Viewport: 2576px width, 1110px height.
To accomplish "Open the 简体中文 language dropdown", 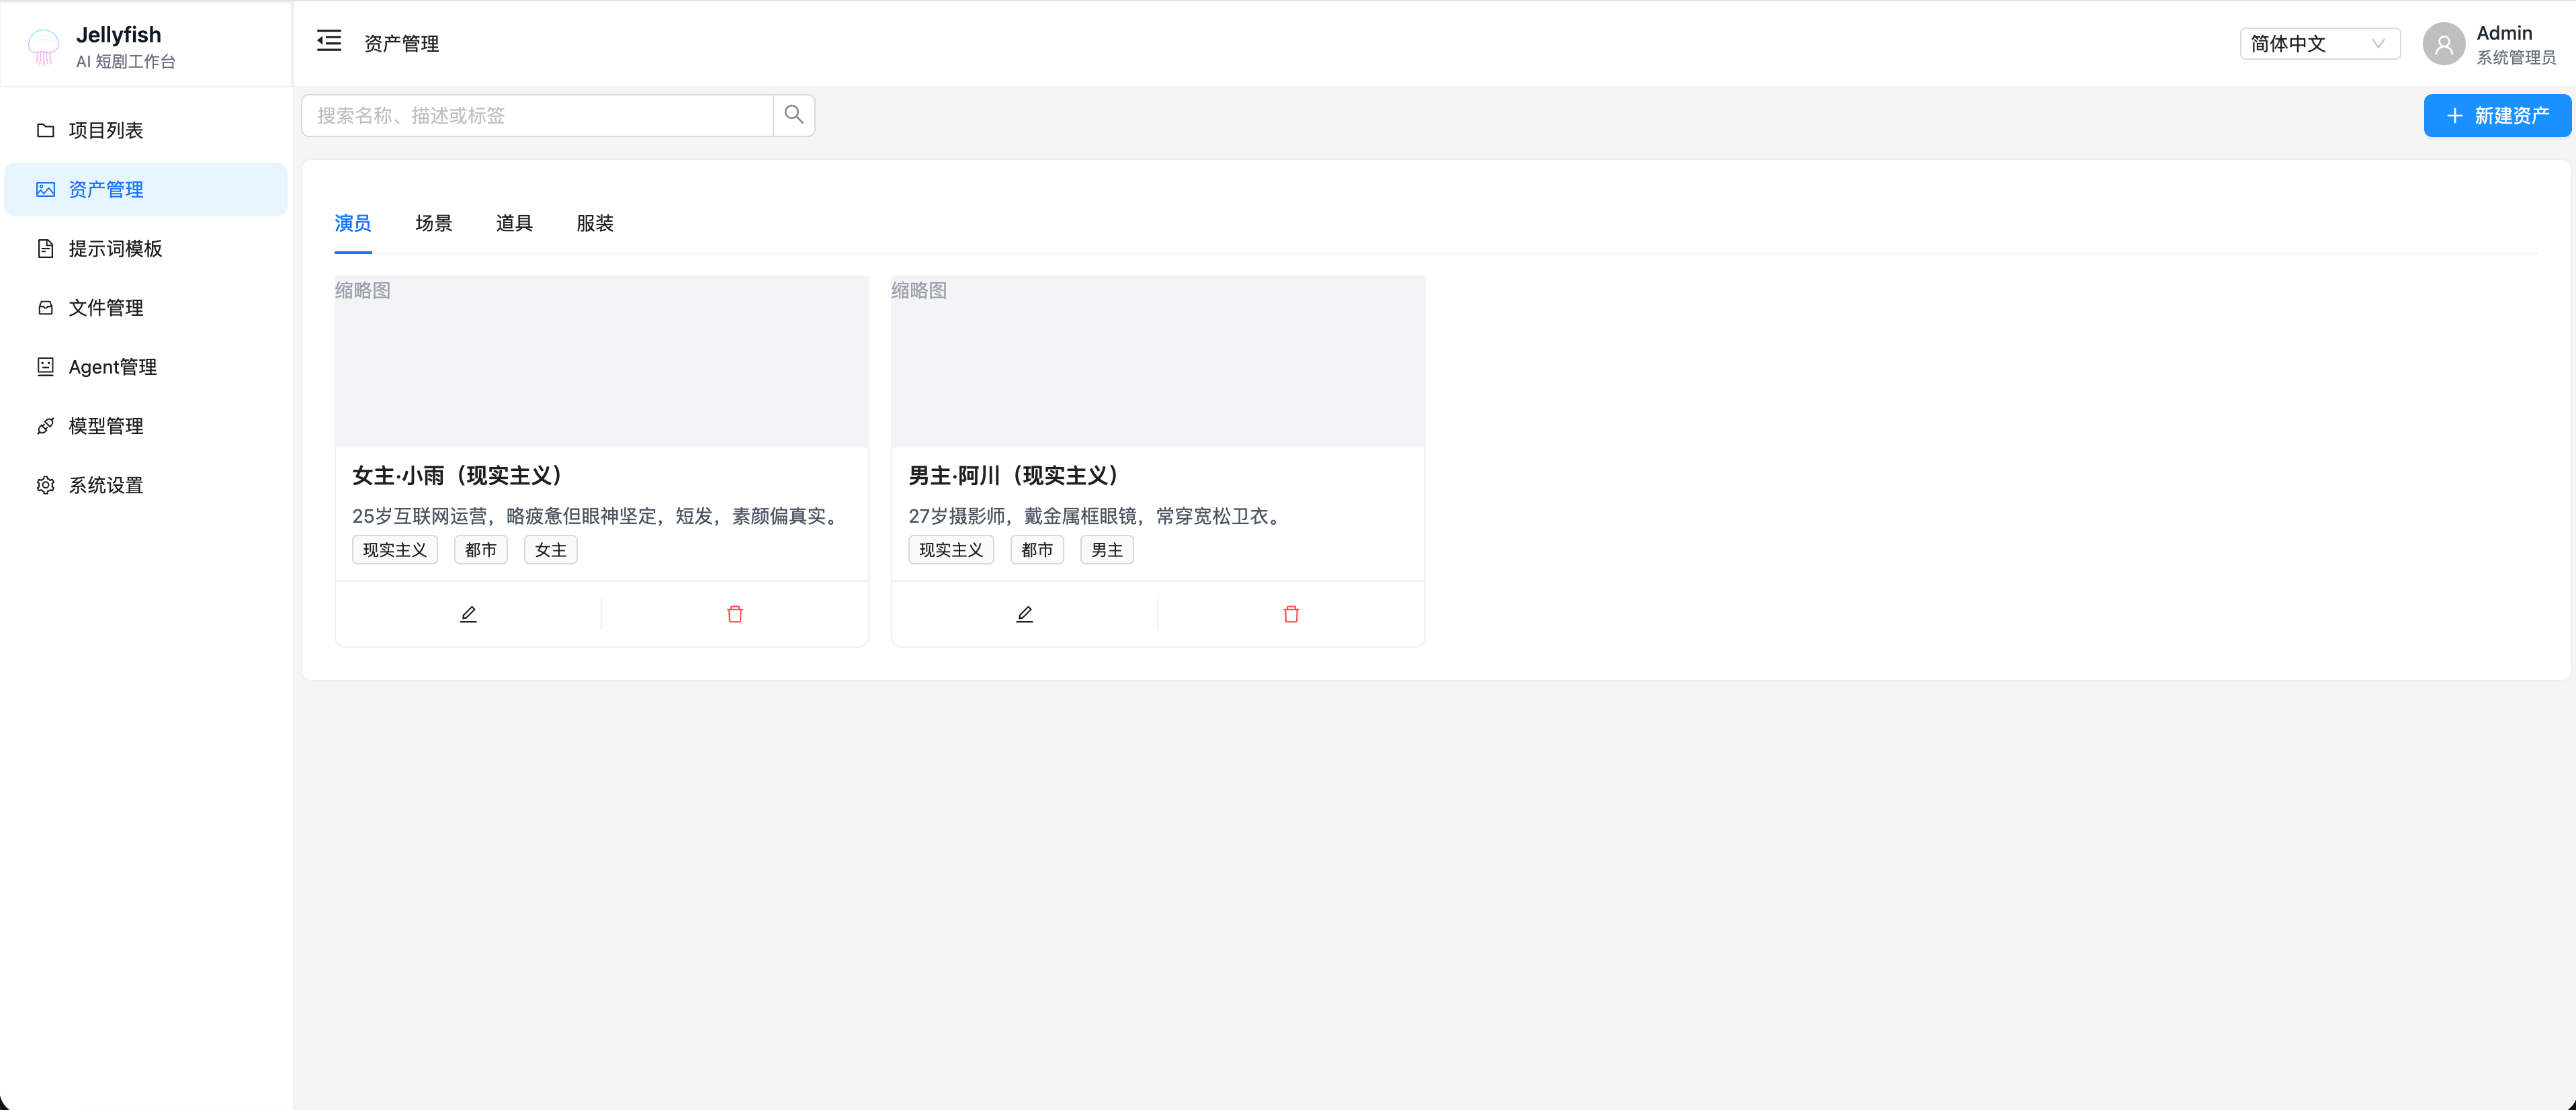I will tap(2319, 43).
